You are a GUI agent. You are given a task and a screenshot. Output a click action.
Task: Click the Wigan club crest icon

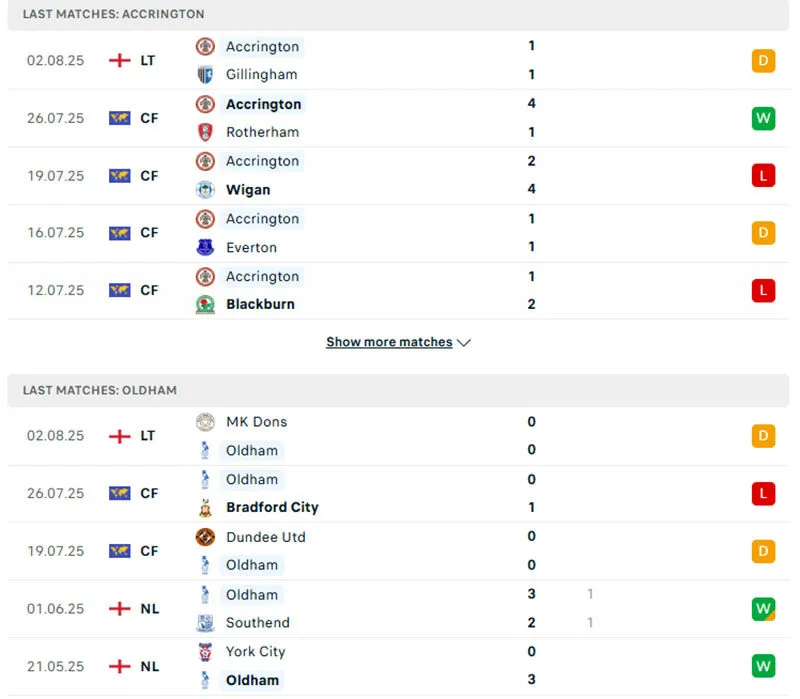pos(205,189)
